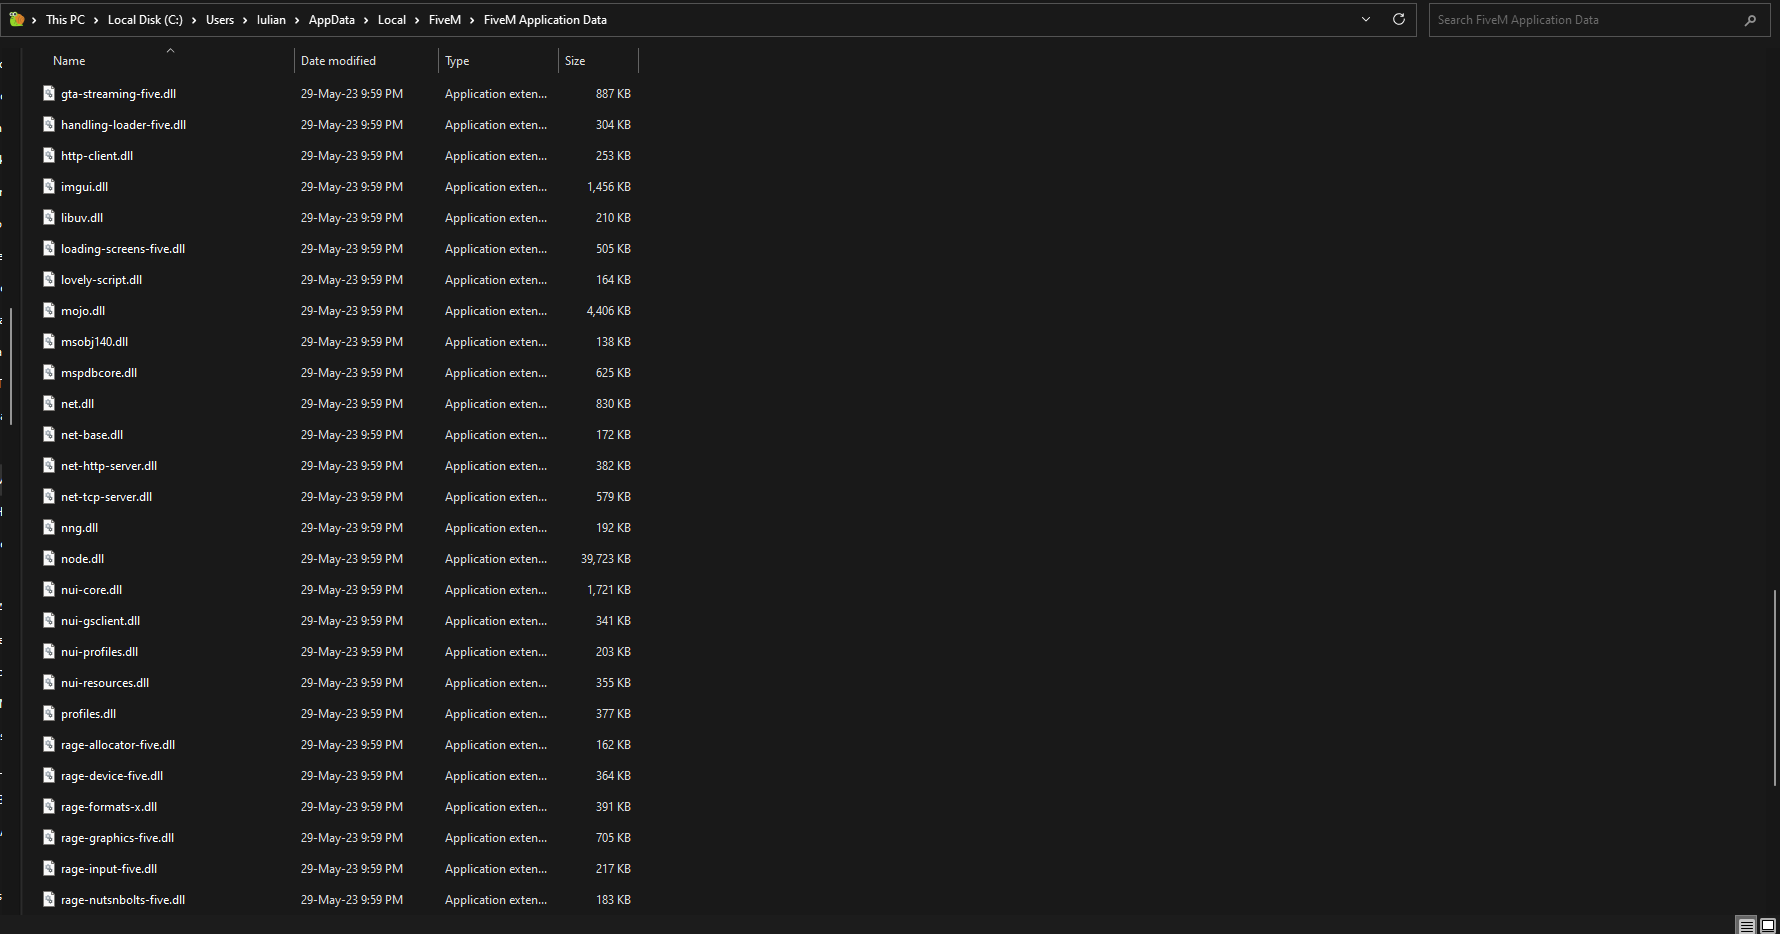Image resolution: width=1780 pixels, height=934 pixels.
Task: Select the rage-device-five.dll file name
Action: (112, 776)
